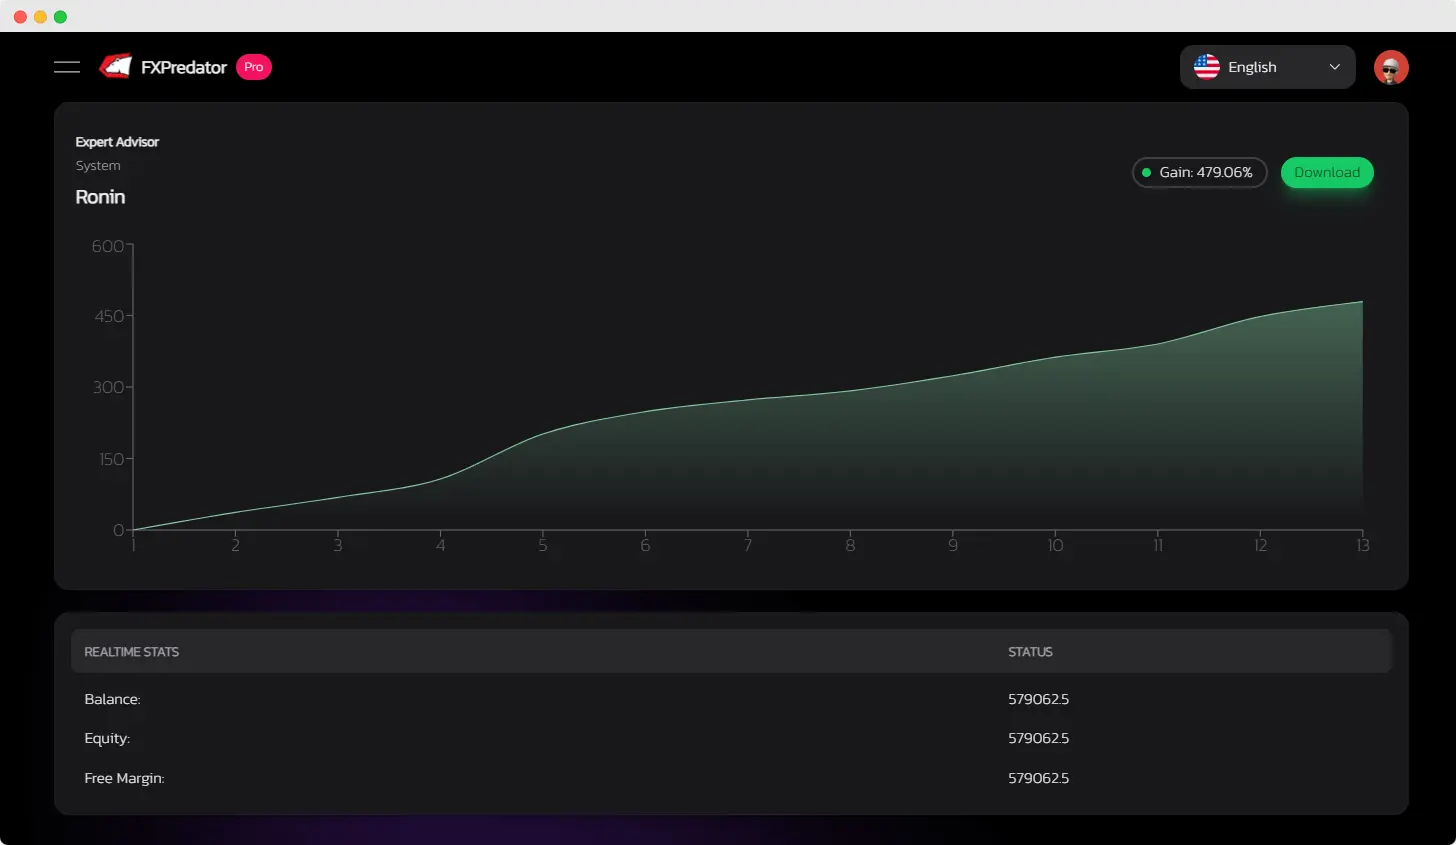Open the hamburger menu
Viewport: 1456px width, 845px height.
(x=67, y=67)
